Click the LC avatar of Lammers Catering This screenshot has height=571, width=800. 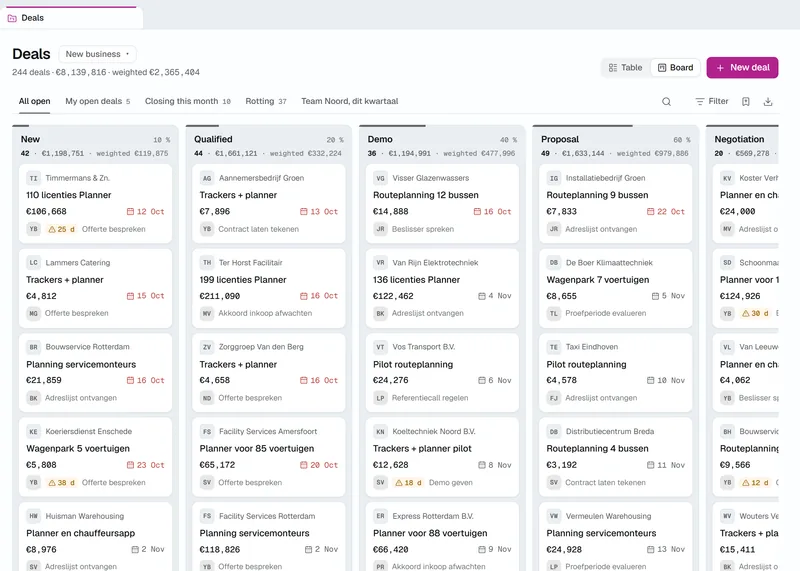(x=34, y=263)
